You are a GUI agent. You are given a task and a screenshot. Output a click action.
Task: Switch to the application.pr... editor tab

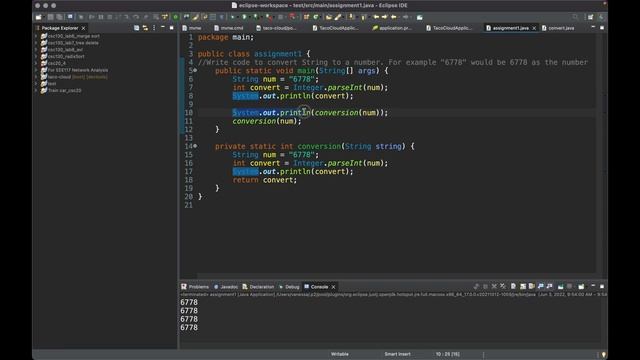(x=392, y=28)
